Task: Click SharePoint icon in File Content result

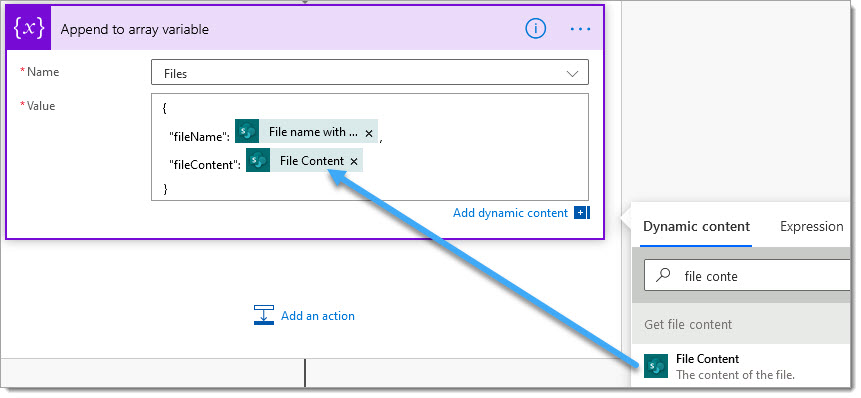Action: [656, 366]
